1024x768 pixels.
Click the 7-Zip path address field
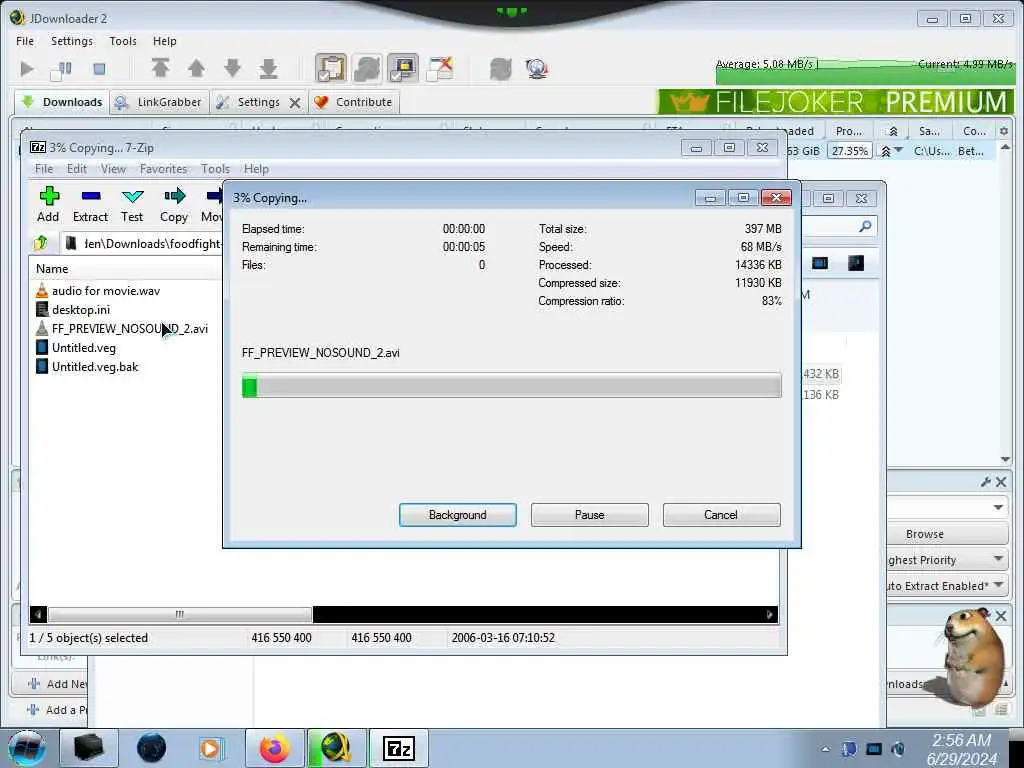coord(141,243)
